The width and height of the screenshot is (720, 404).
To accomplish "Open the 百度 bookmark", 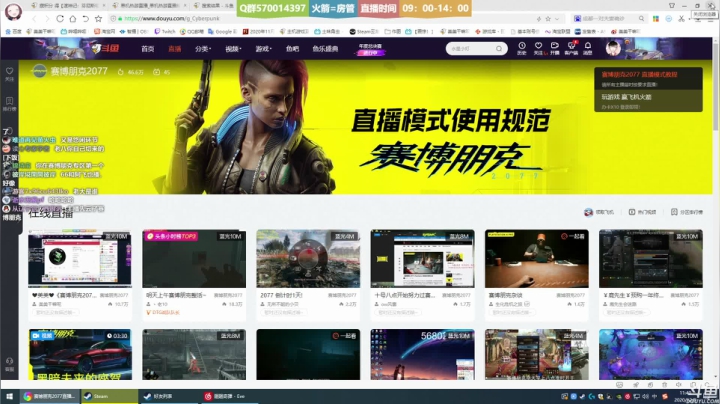I will [13, 32].
